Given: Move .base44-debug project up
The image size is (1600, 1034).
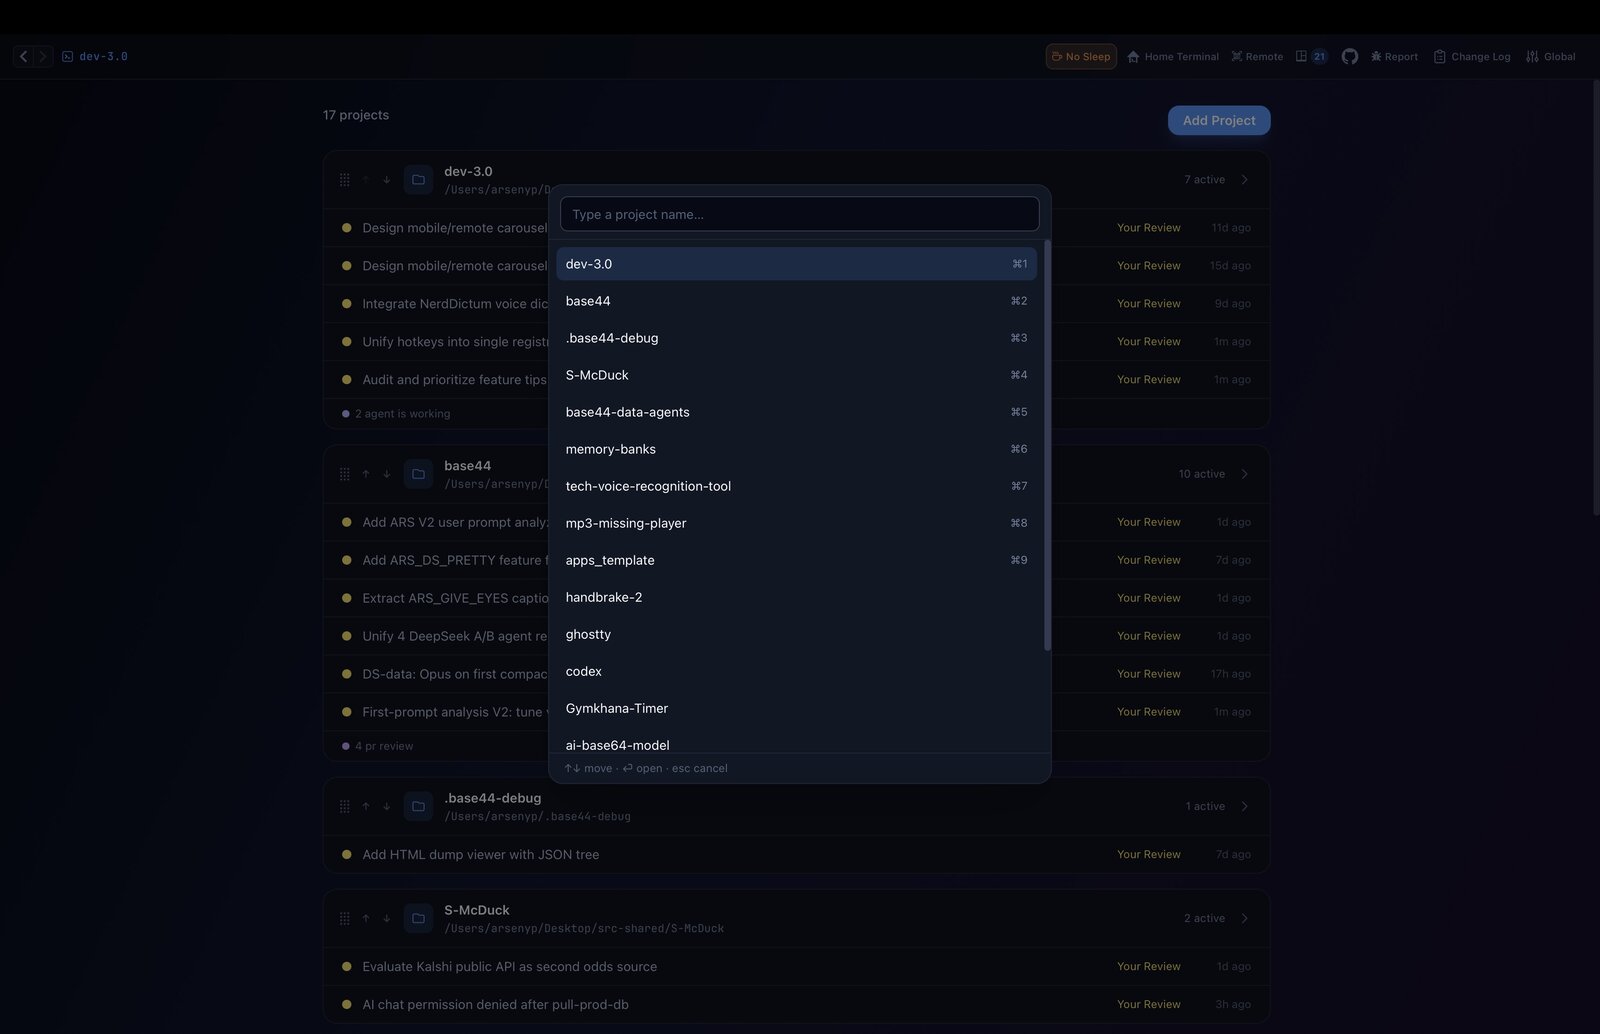Looking at the screenshot, I should click(x=366, y=806).
